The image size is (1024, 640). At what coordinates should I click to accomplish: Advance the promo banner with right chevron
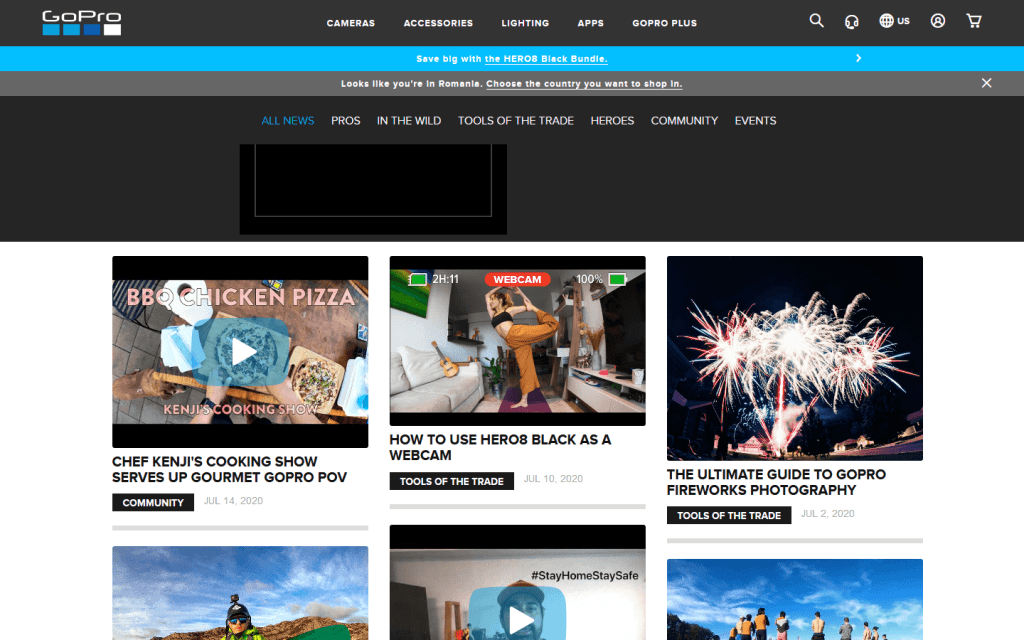[858, 59]
